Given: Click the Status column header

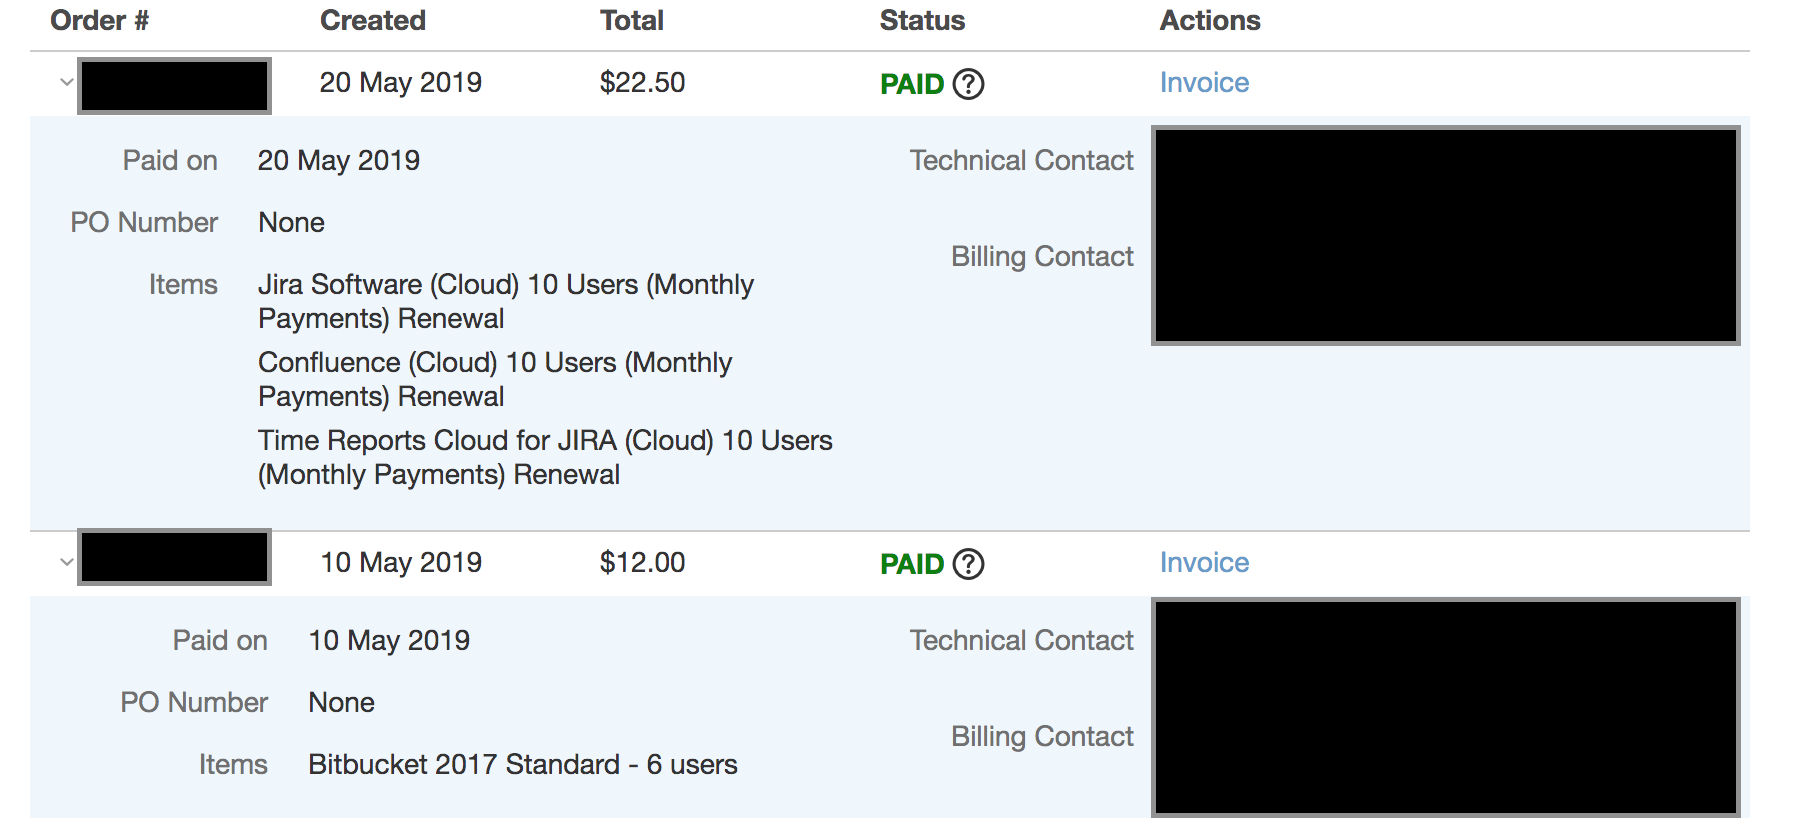Looking at the screenshot, I should coord(922,21).
